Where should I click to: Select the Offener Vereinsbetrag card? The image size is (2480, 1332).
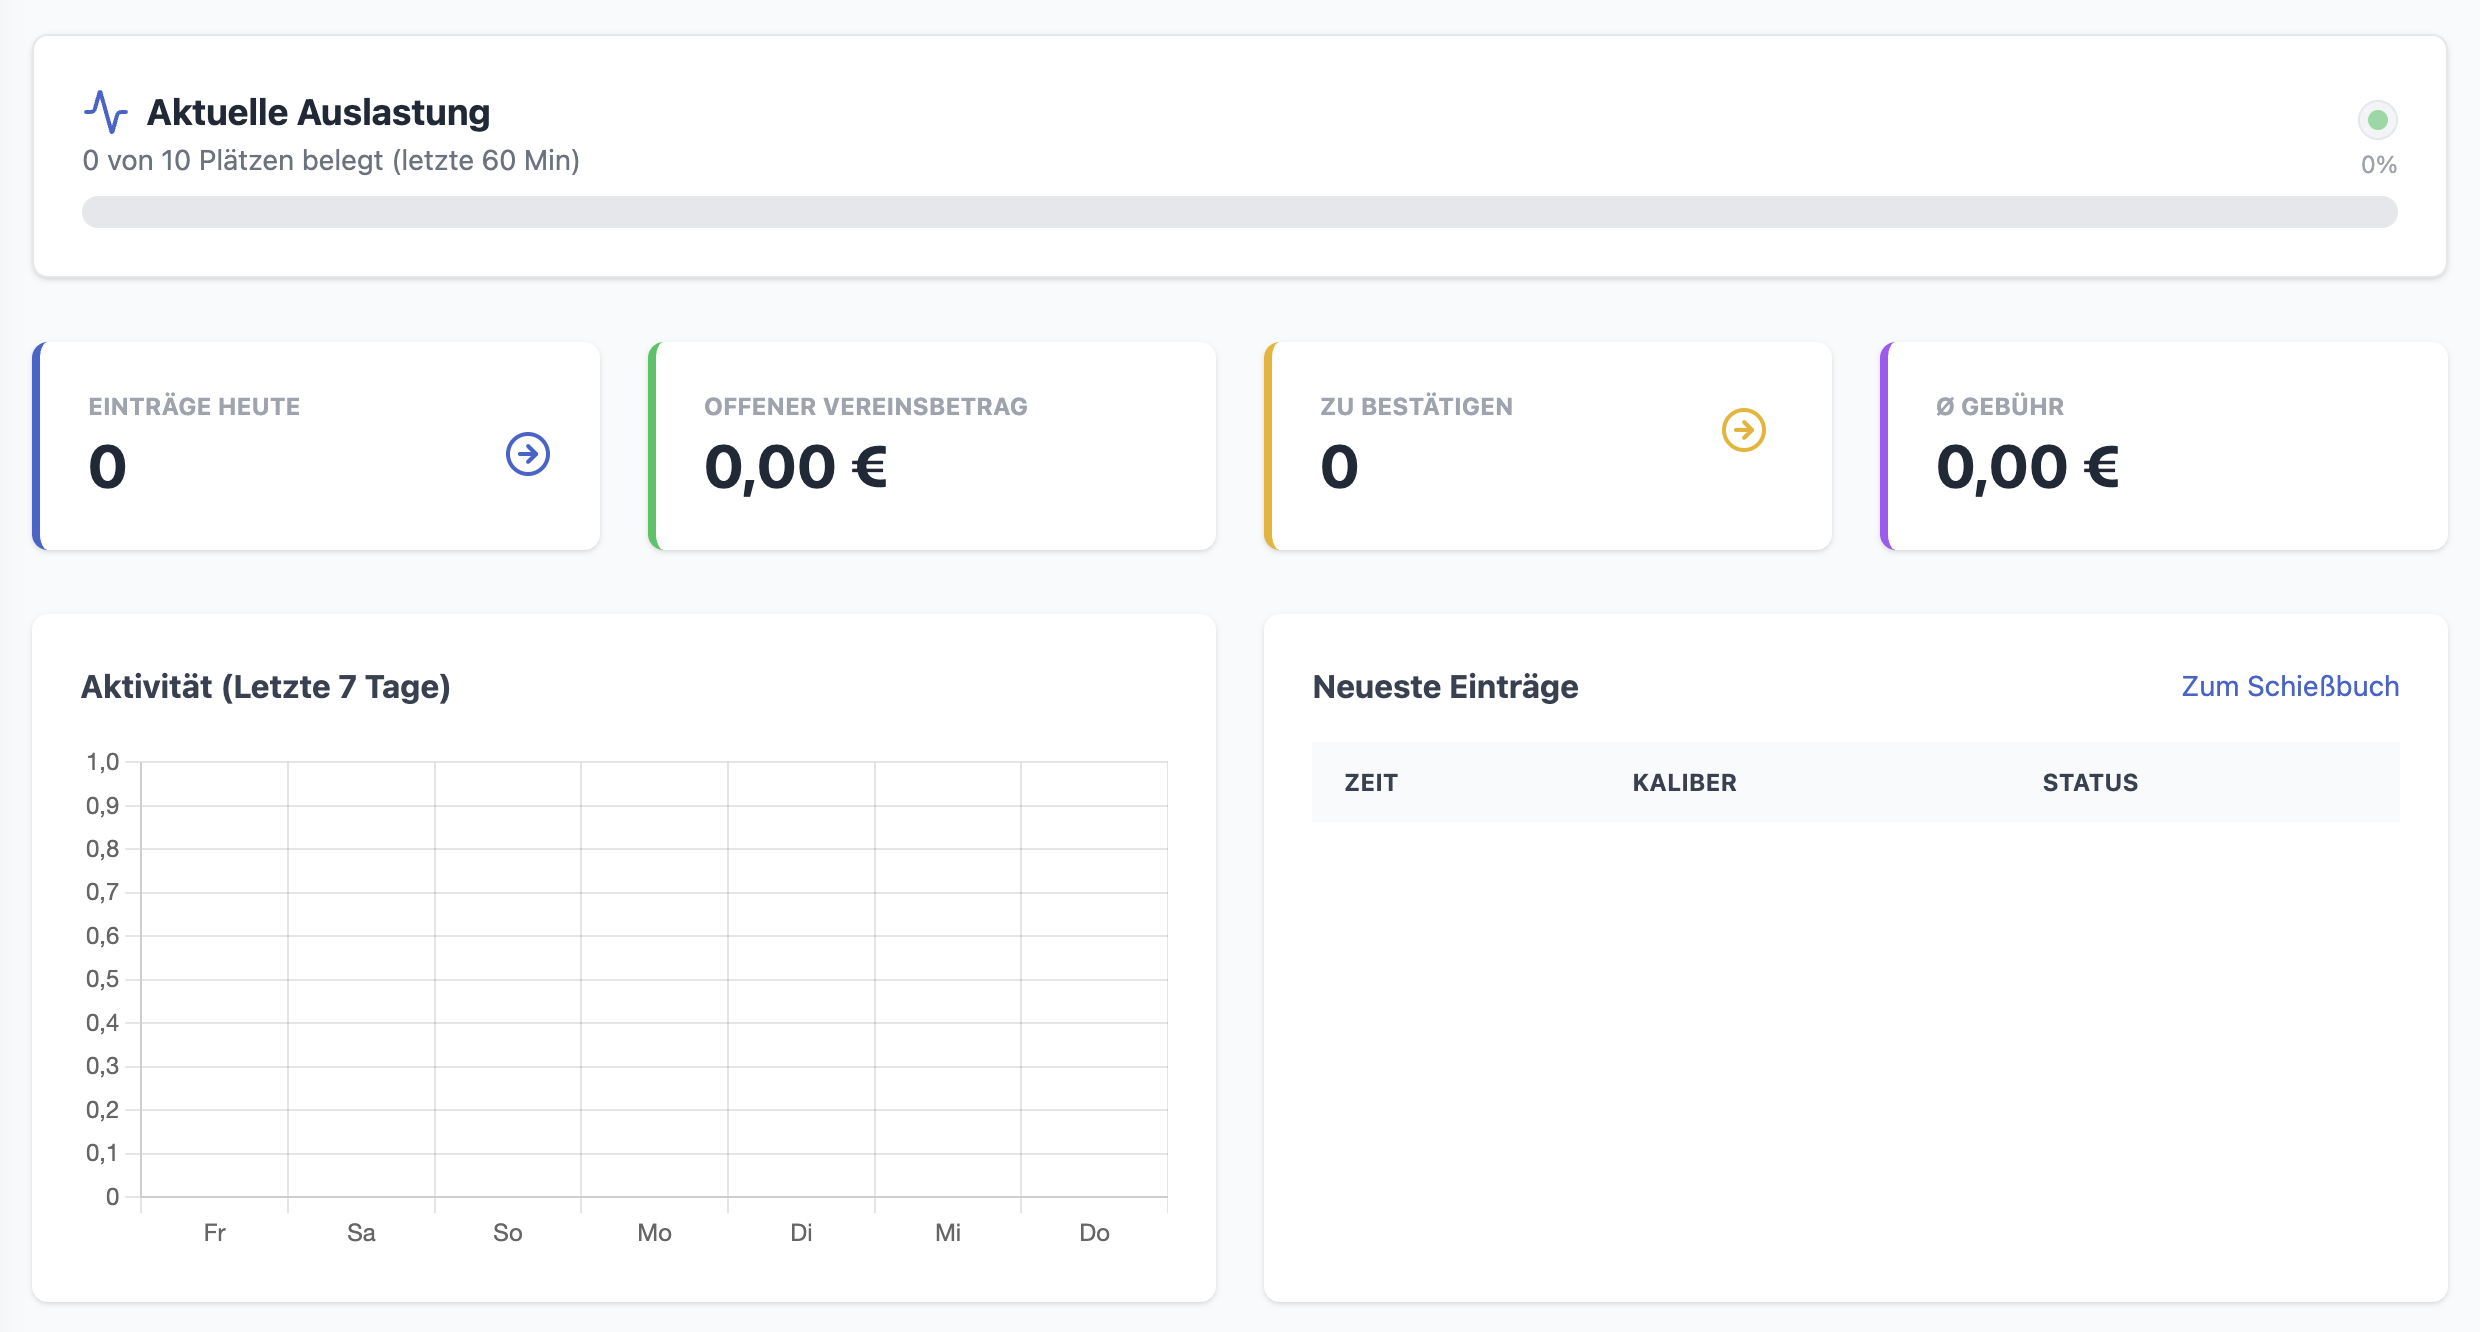click(x=932, y=446)
